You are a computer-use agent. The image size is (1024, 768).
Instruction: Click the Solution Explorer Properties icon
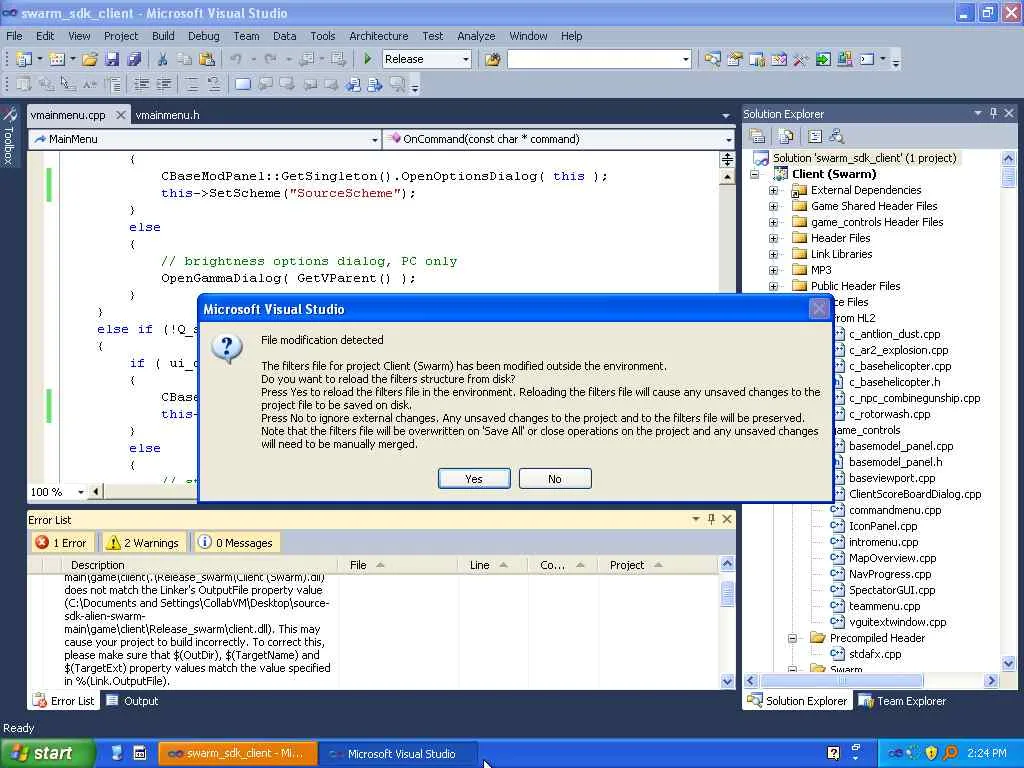point(758,136)
